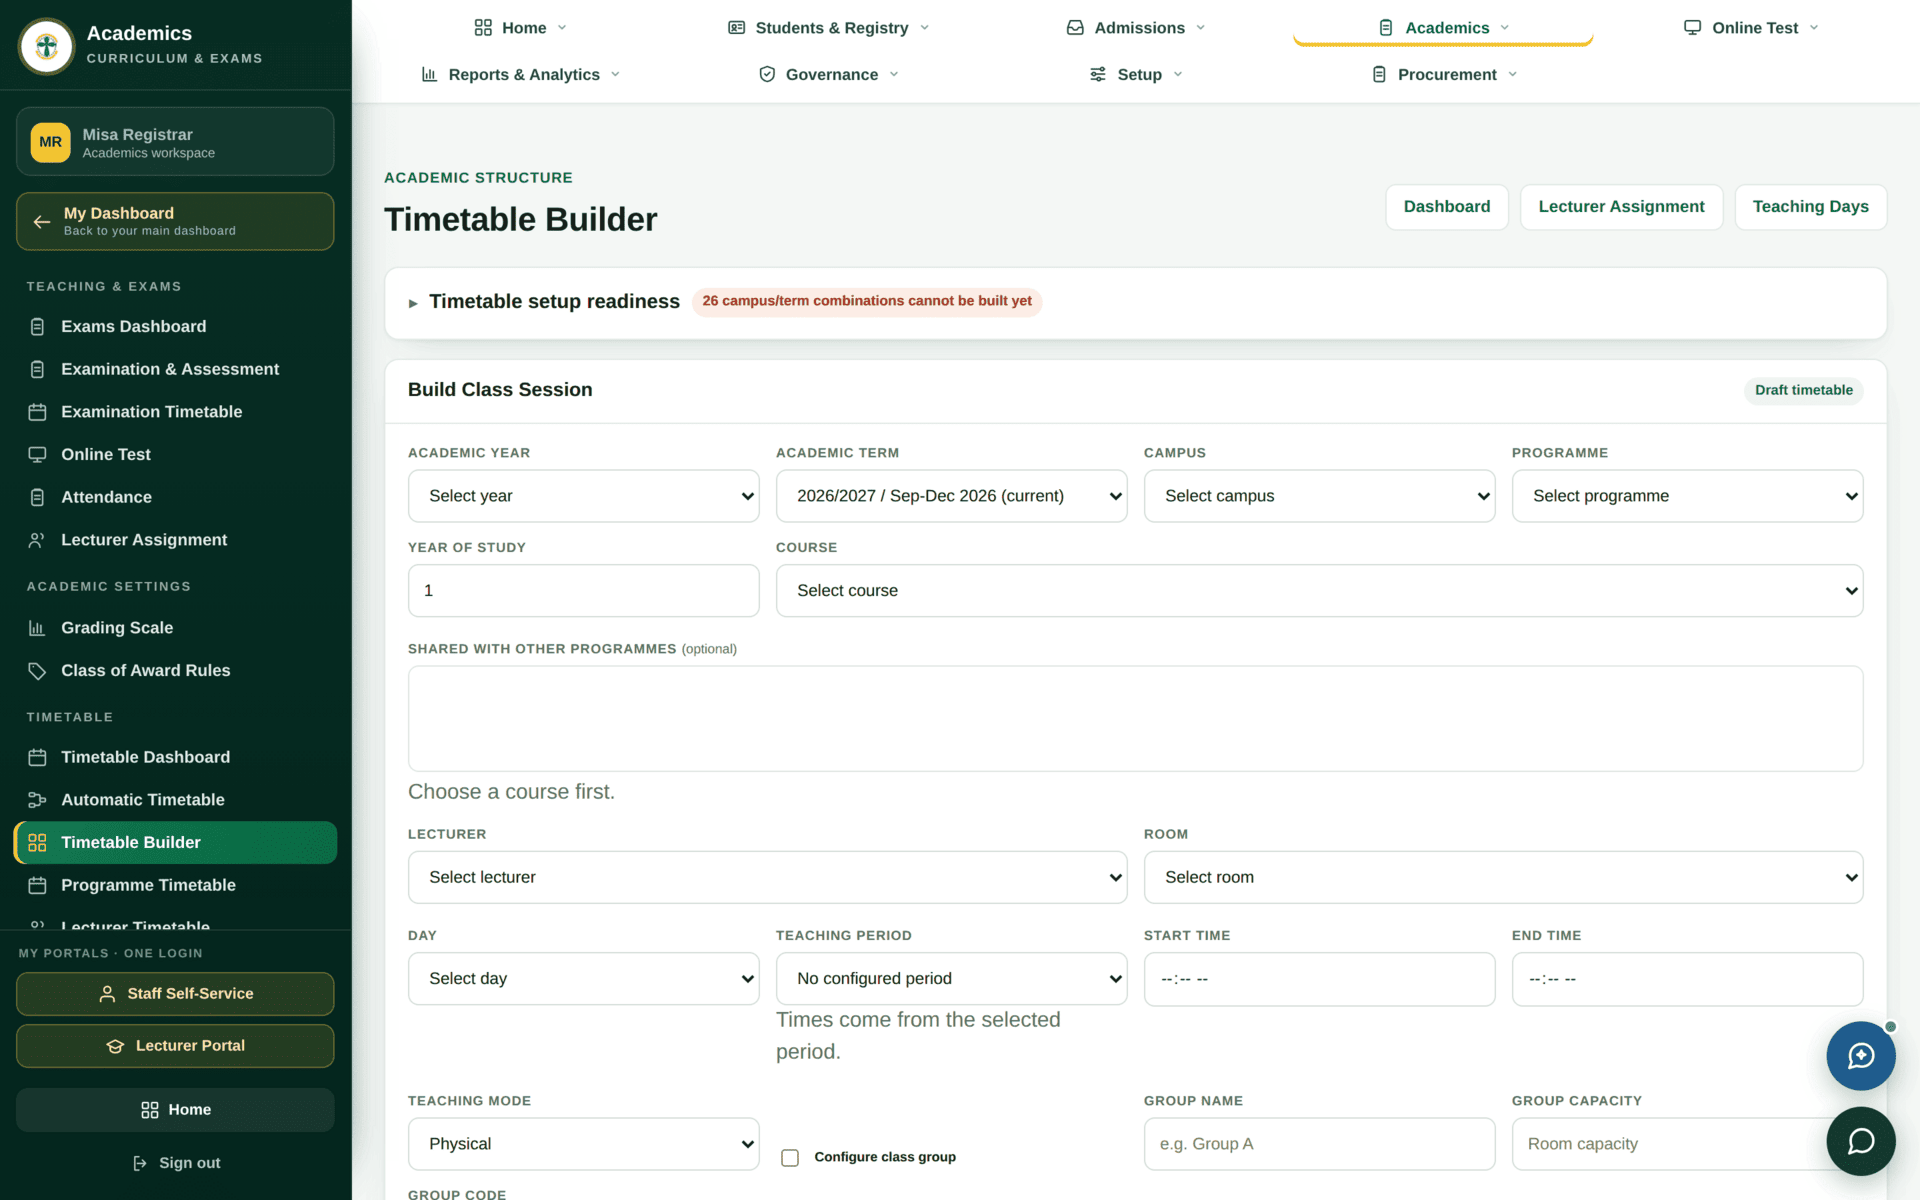The height and width of the screenshot is (1200, 1920).
Task: Click the 26 campus/term combinations warning badge
Action: pyautogui.click(x=866, y=302)
